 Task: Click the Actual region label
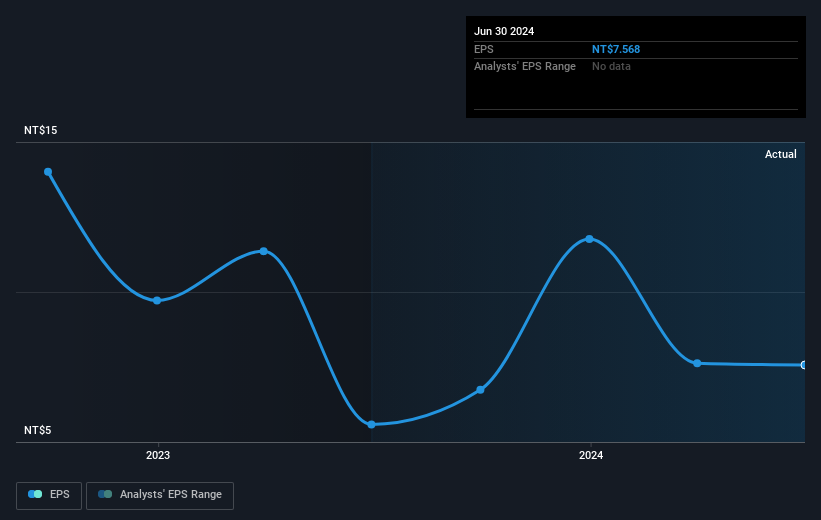pyautogui.click(x=781, y=154)
